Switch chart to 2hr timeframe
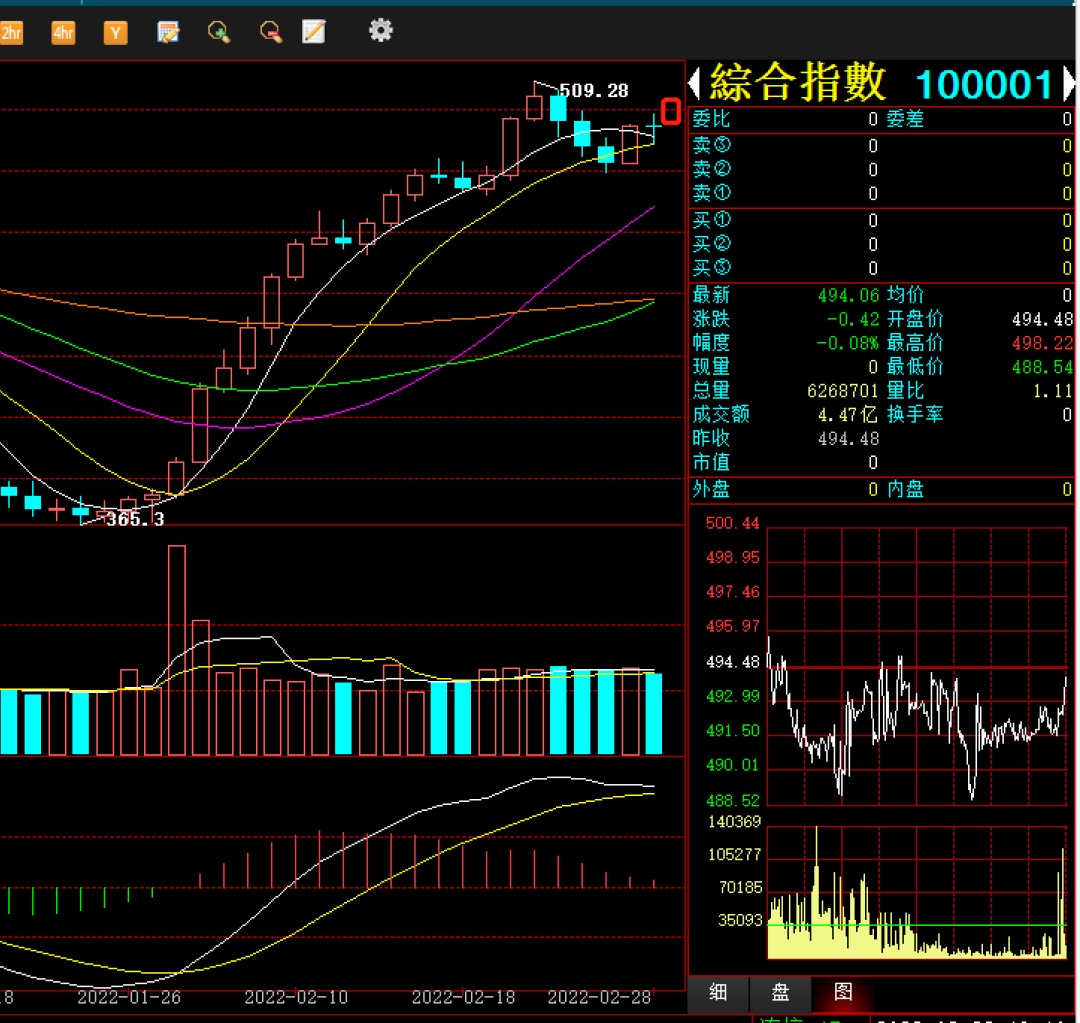The height and width of the screenshot is (1023, 1080). 11,32
